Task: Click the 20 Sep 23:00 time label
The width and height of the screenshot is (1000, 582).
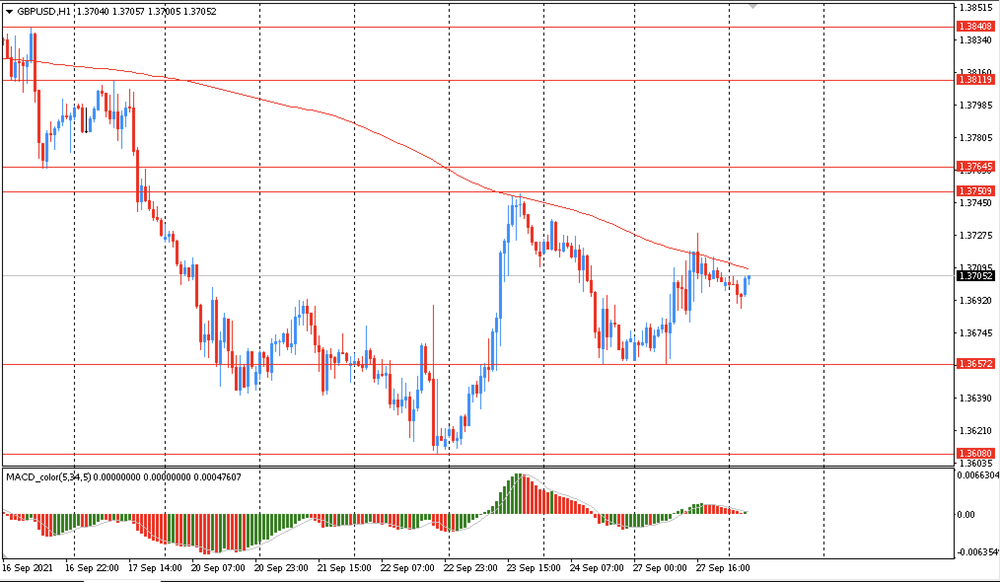Action: tap(281, 568)
